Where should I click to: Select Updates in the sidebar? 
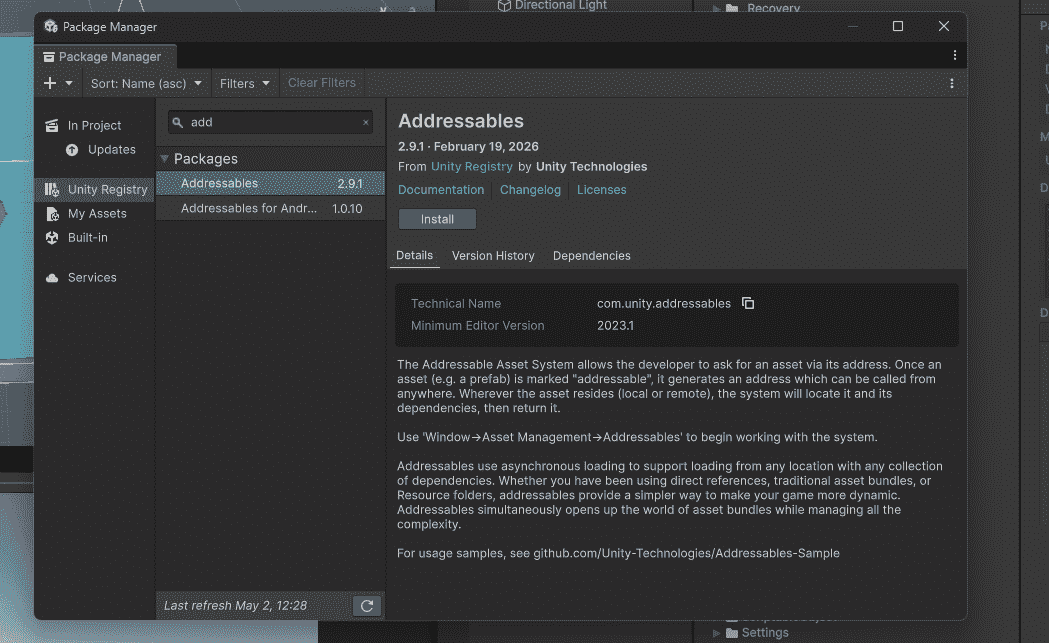112,149
